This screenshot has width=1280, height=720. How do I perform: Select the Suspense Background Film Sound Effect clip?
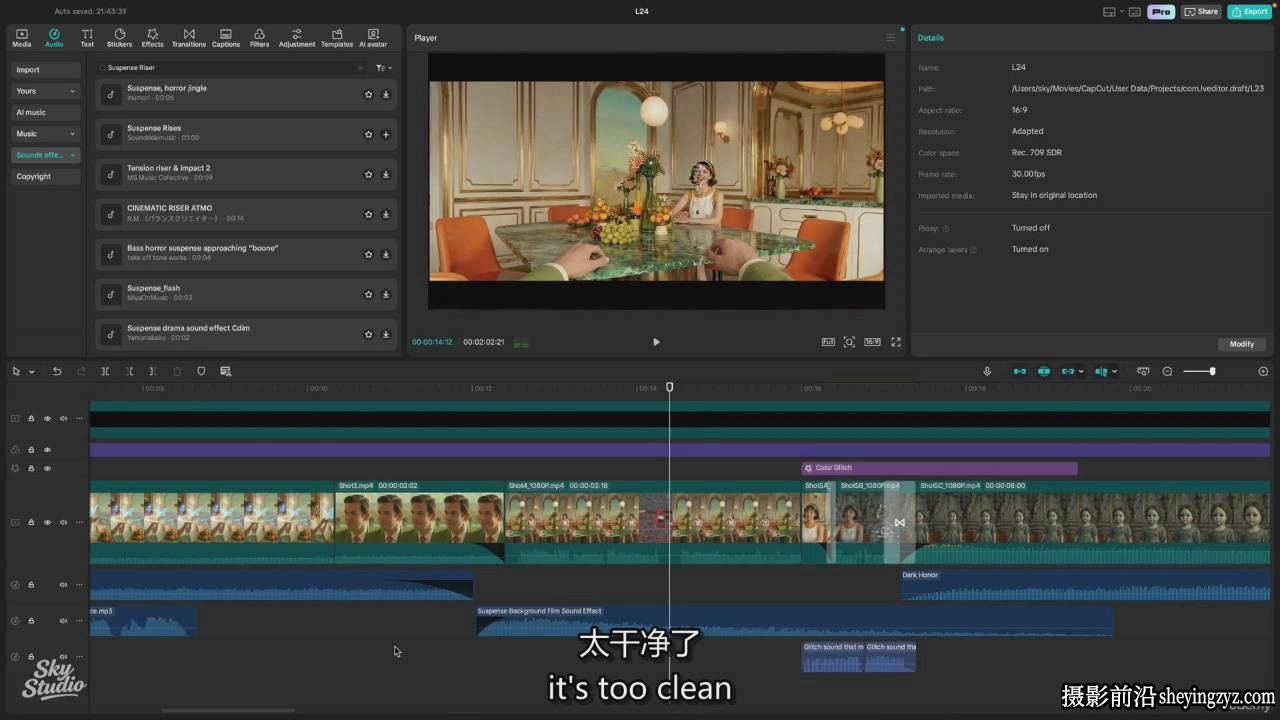point(794,621)
